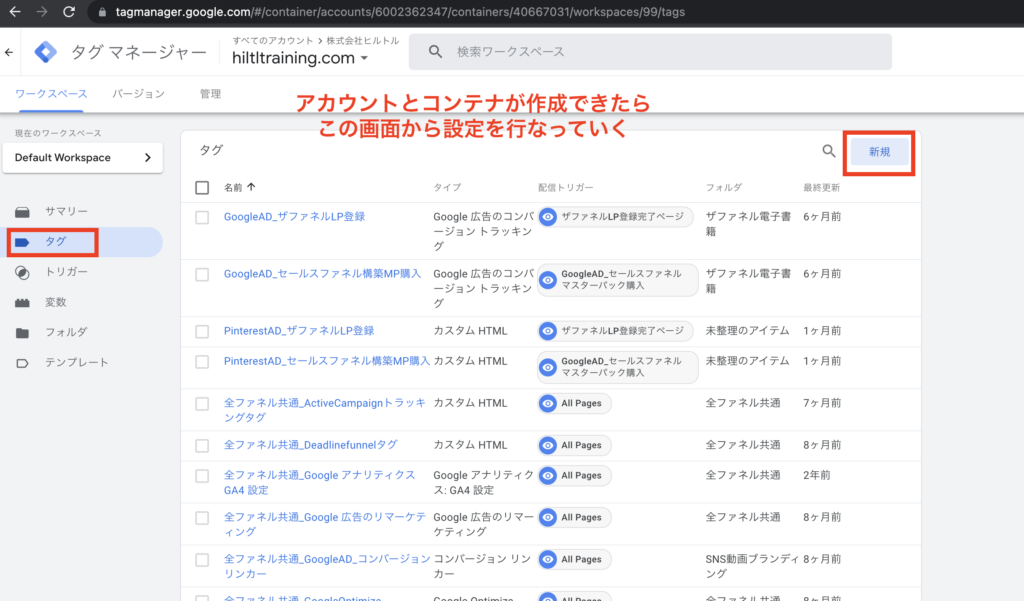Viewport: 1024px width, 601px height.
Task: Click the browser URL address bar
Action: click(400, 12)
